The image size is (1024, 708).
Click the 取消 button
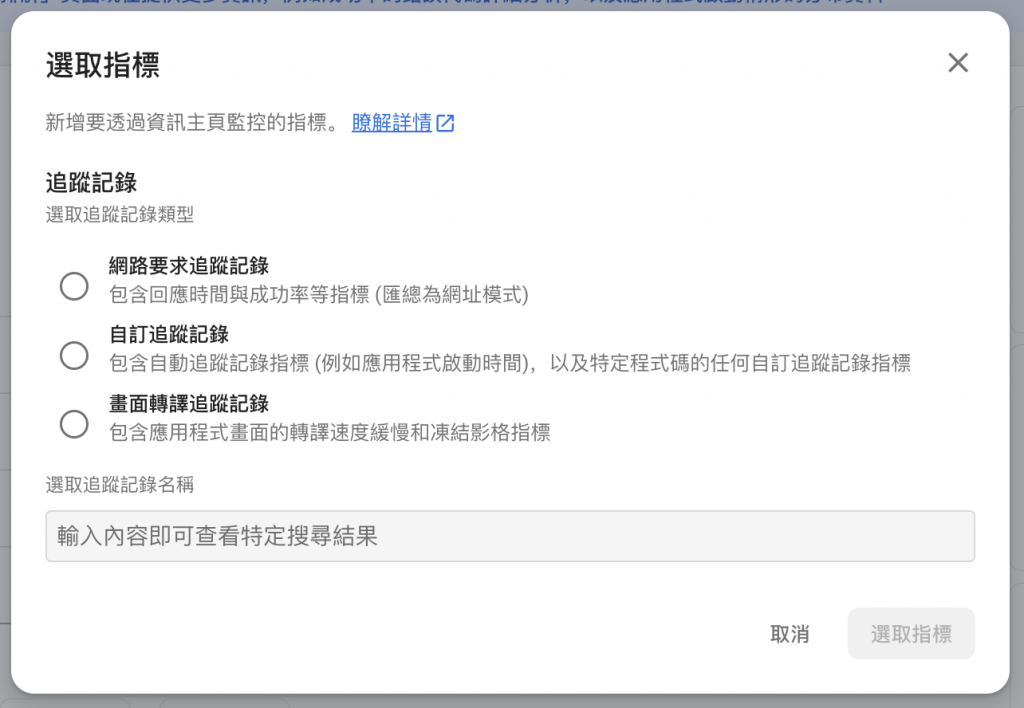(x=790, y=634)
